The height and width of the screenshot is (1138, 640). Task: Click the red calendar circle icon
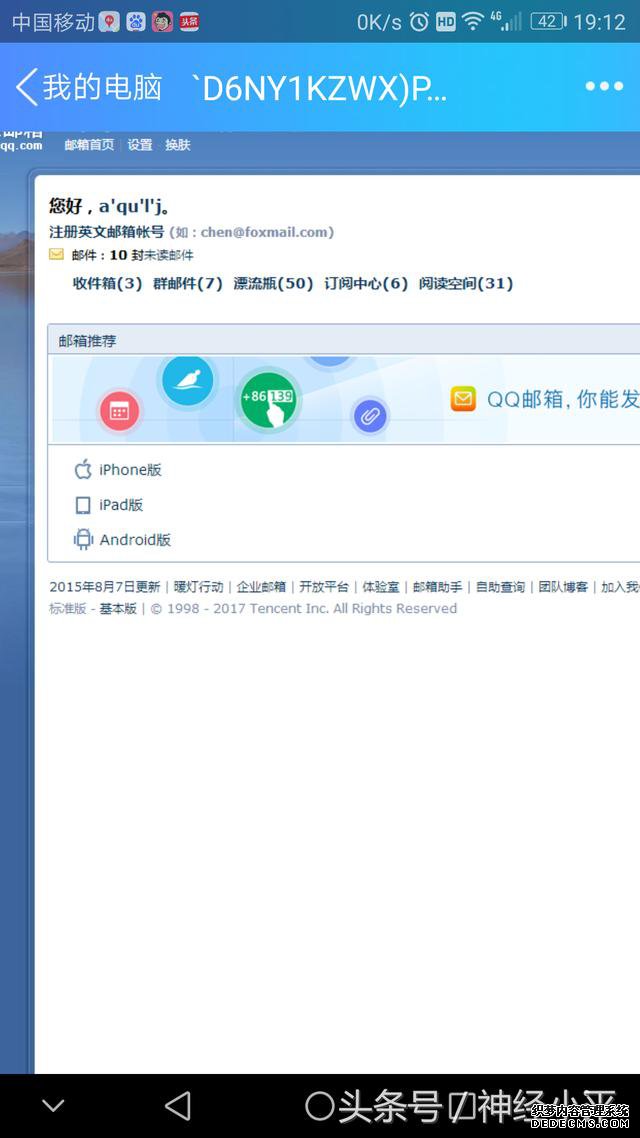[120, 412]
